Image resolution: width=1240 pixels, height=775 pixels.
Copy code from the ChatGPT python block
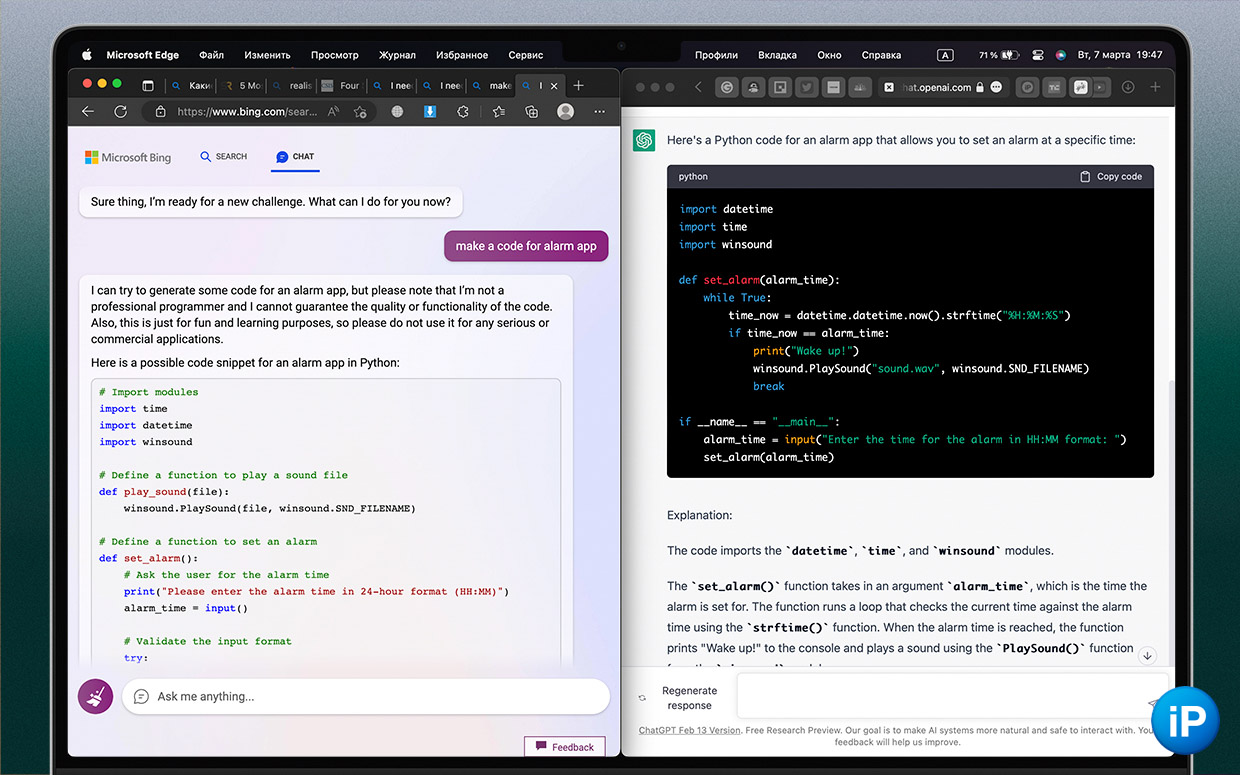(x=1111, y=176)
